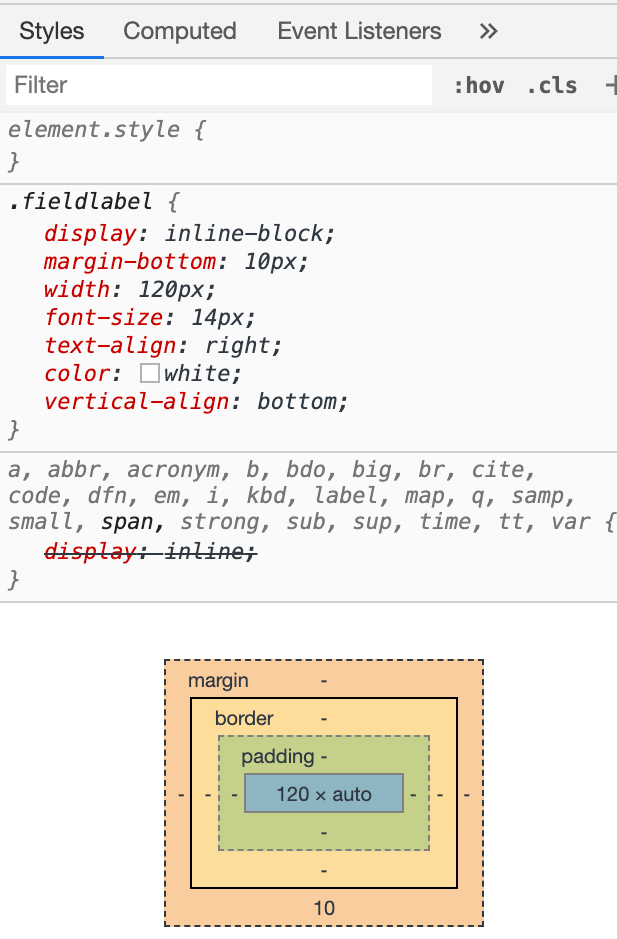Open the Event Listeners tab
The image size is (617, 939).
point(359,31)
